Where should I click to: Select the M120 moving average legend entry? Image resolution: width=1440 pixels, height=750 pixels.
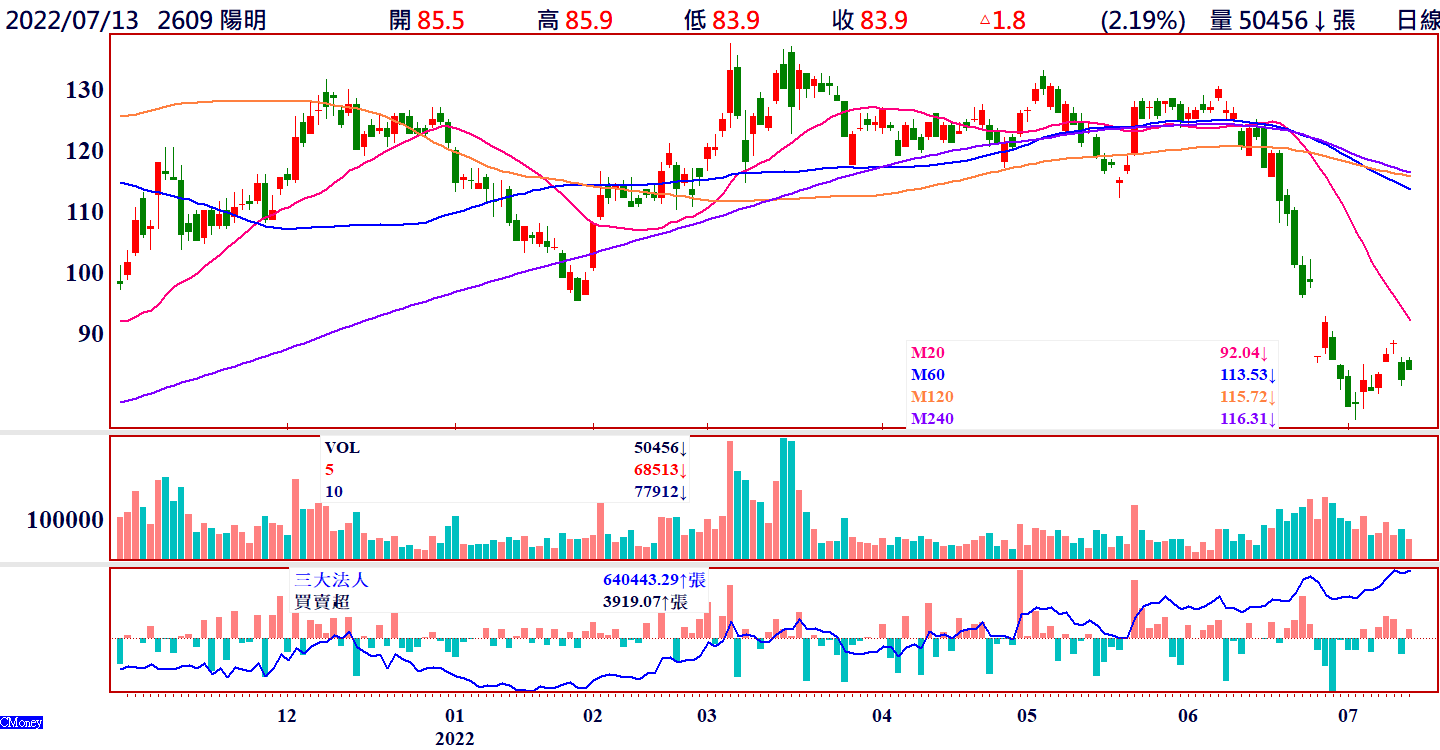pyautogui.click(x=931, y=397)
